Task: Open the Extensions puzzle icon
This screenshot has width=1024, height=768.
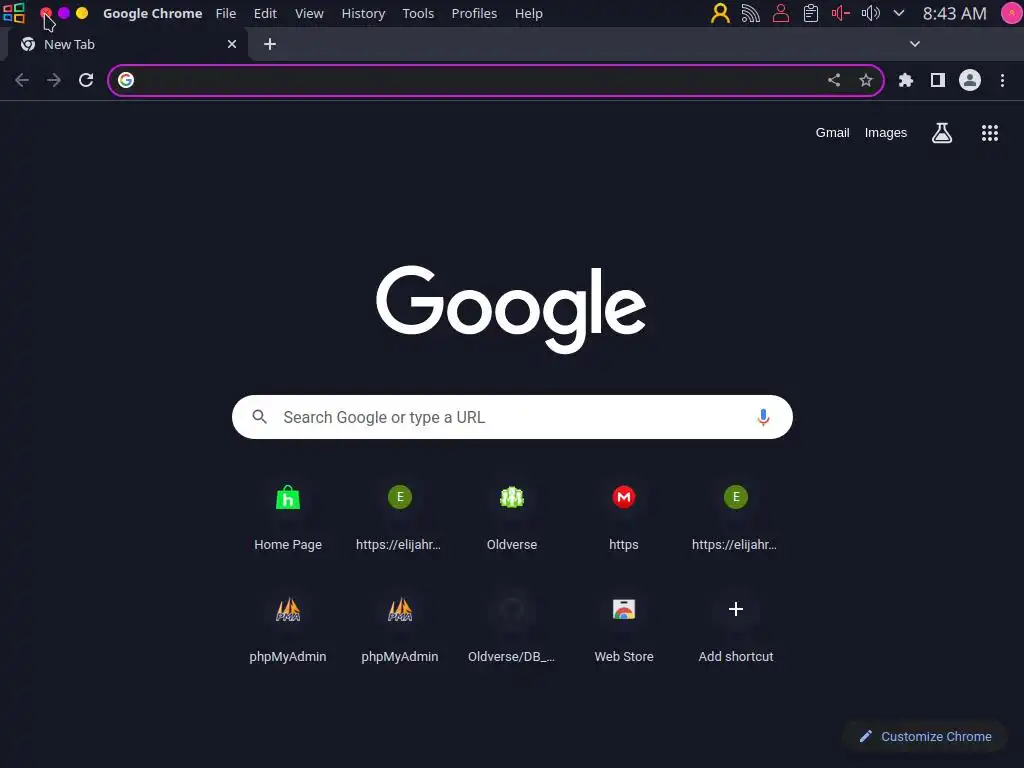Action: (x=905, y=80)
